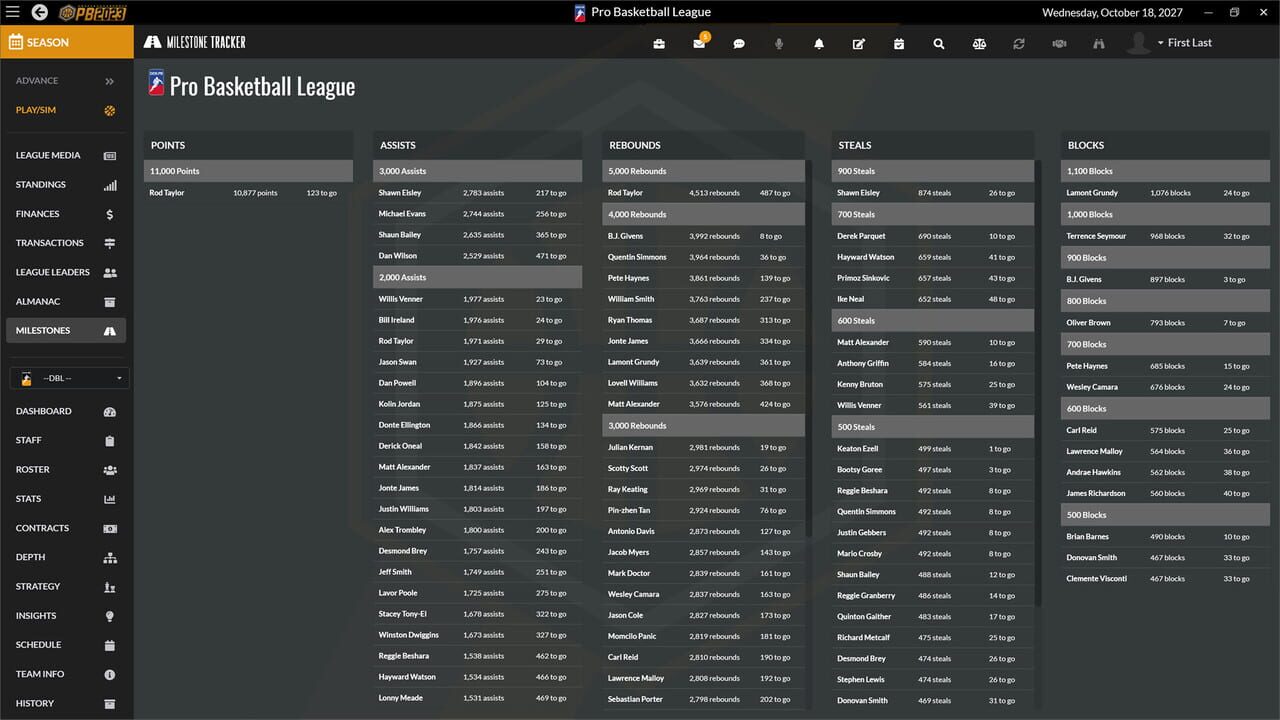Click Rod Taylor in Points list
The image size is (1280, 720).
pos(167,193)
